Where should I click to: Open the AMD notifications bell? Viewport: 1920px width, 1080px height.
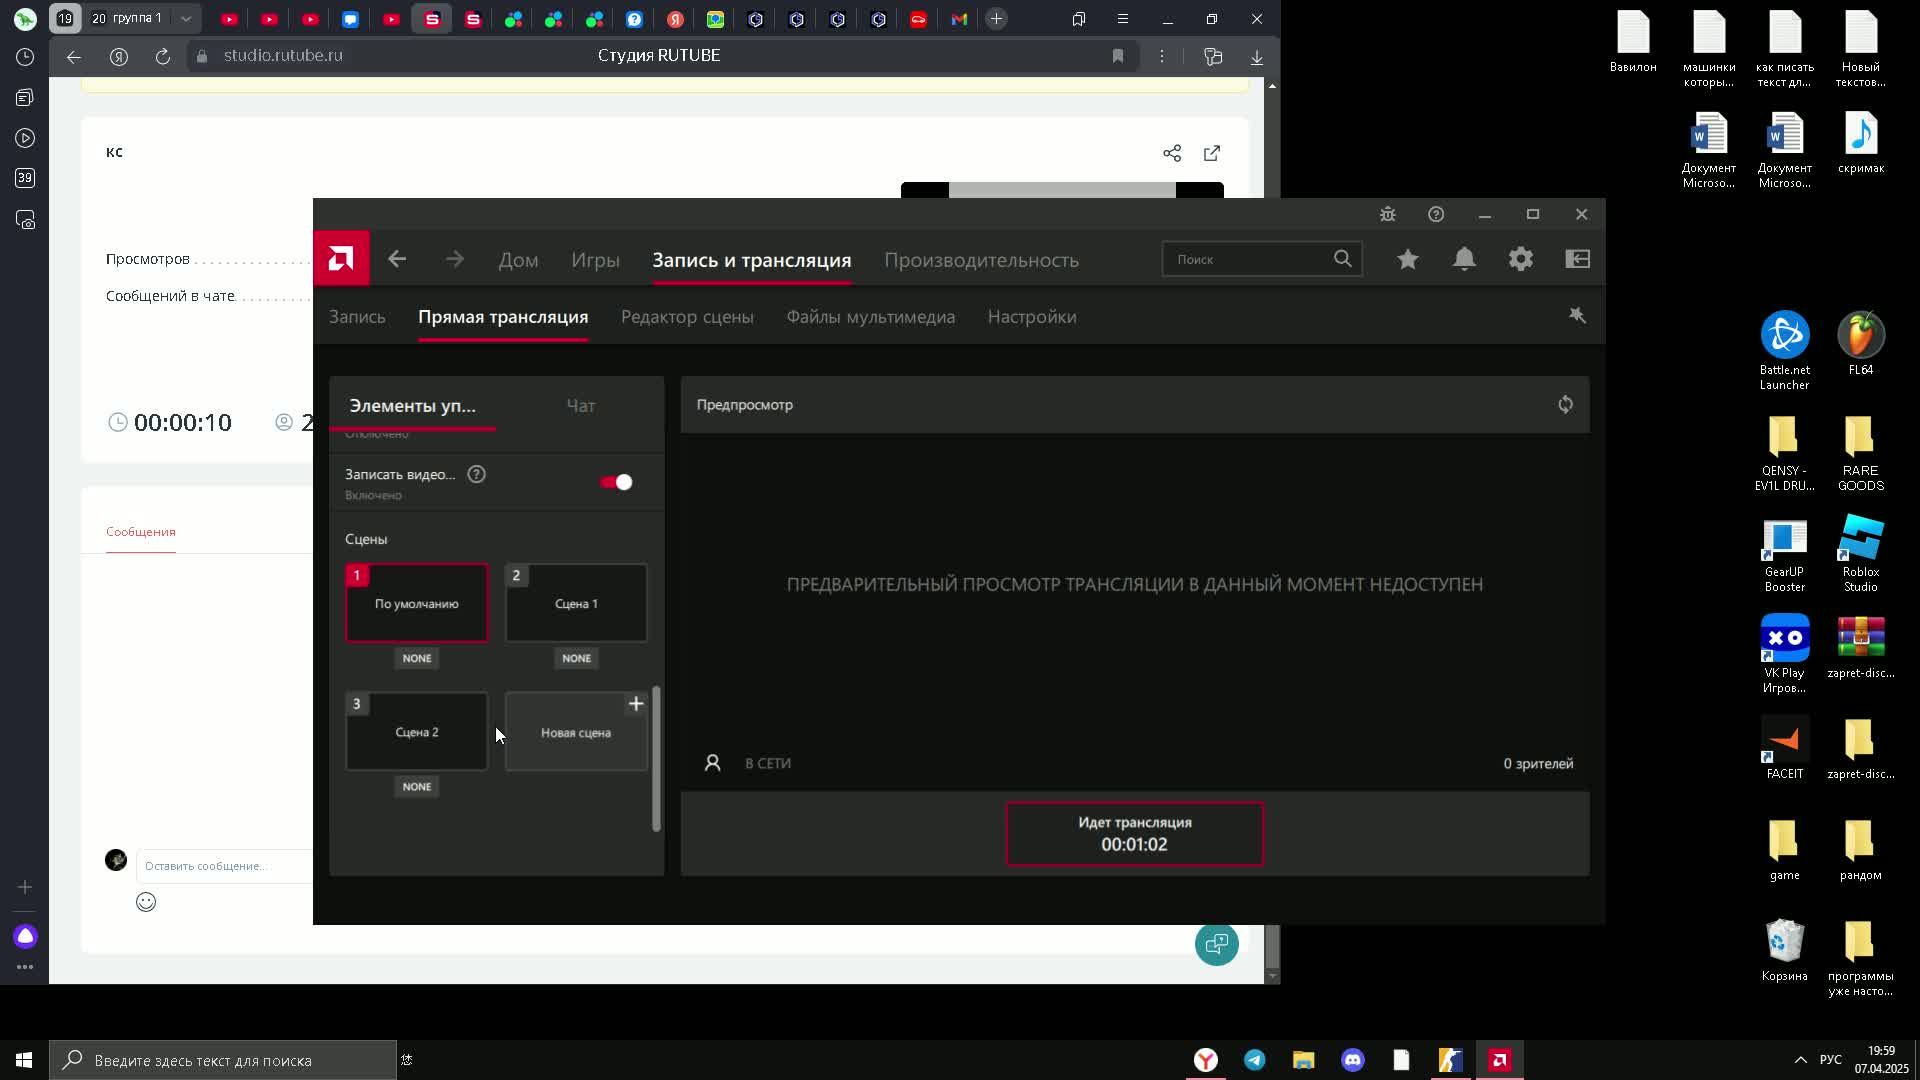[x=1464, y=259]
